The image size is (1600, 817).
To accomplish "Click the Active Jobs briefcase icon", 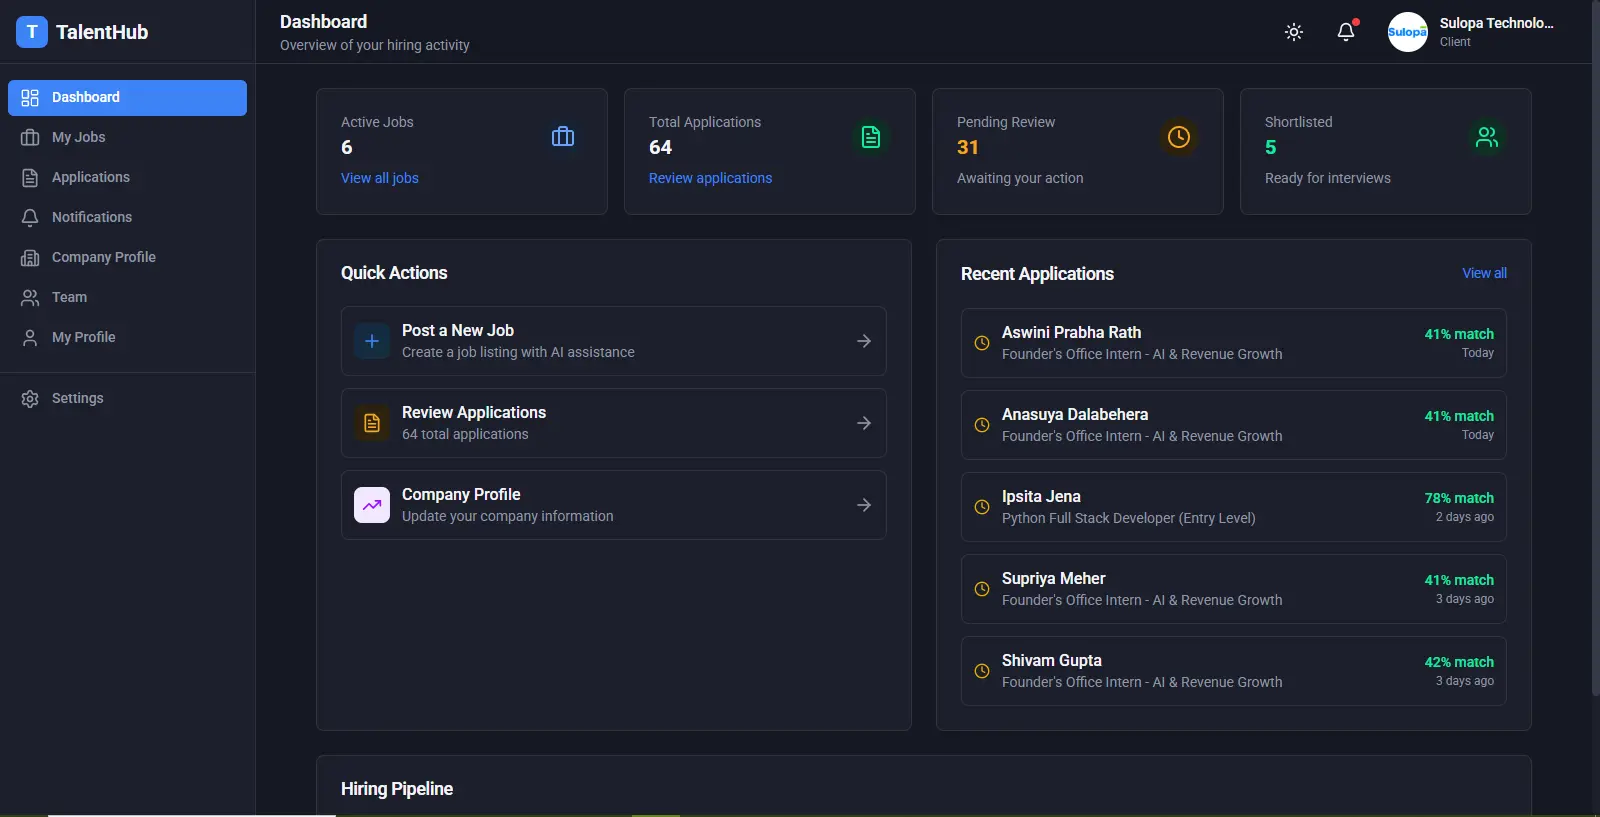I will point(563,137).
